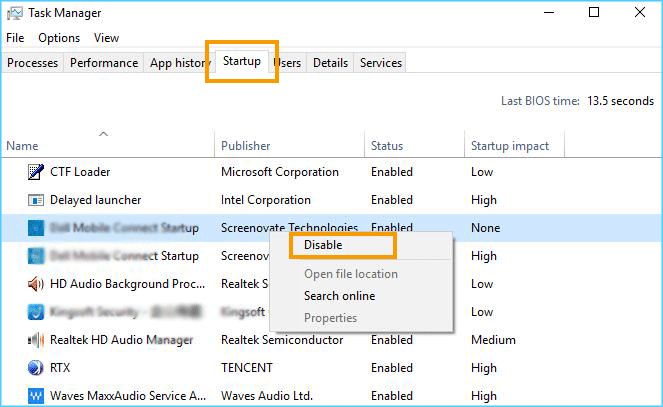
Task: Switch to the Processes tab
Action: tap(32, 63)
